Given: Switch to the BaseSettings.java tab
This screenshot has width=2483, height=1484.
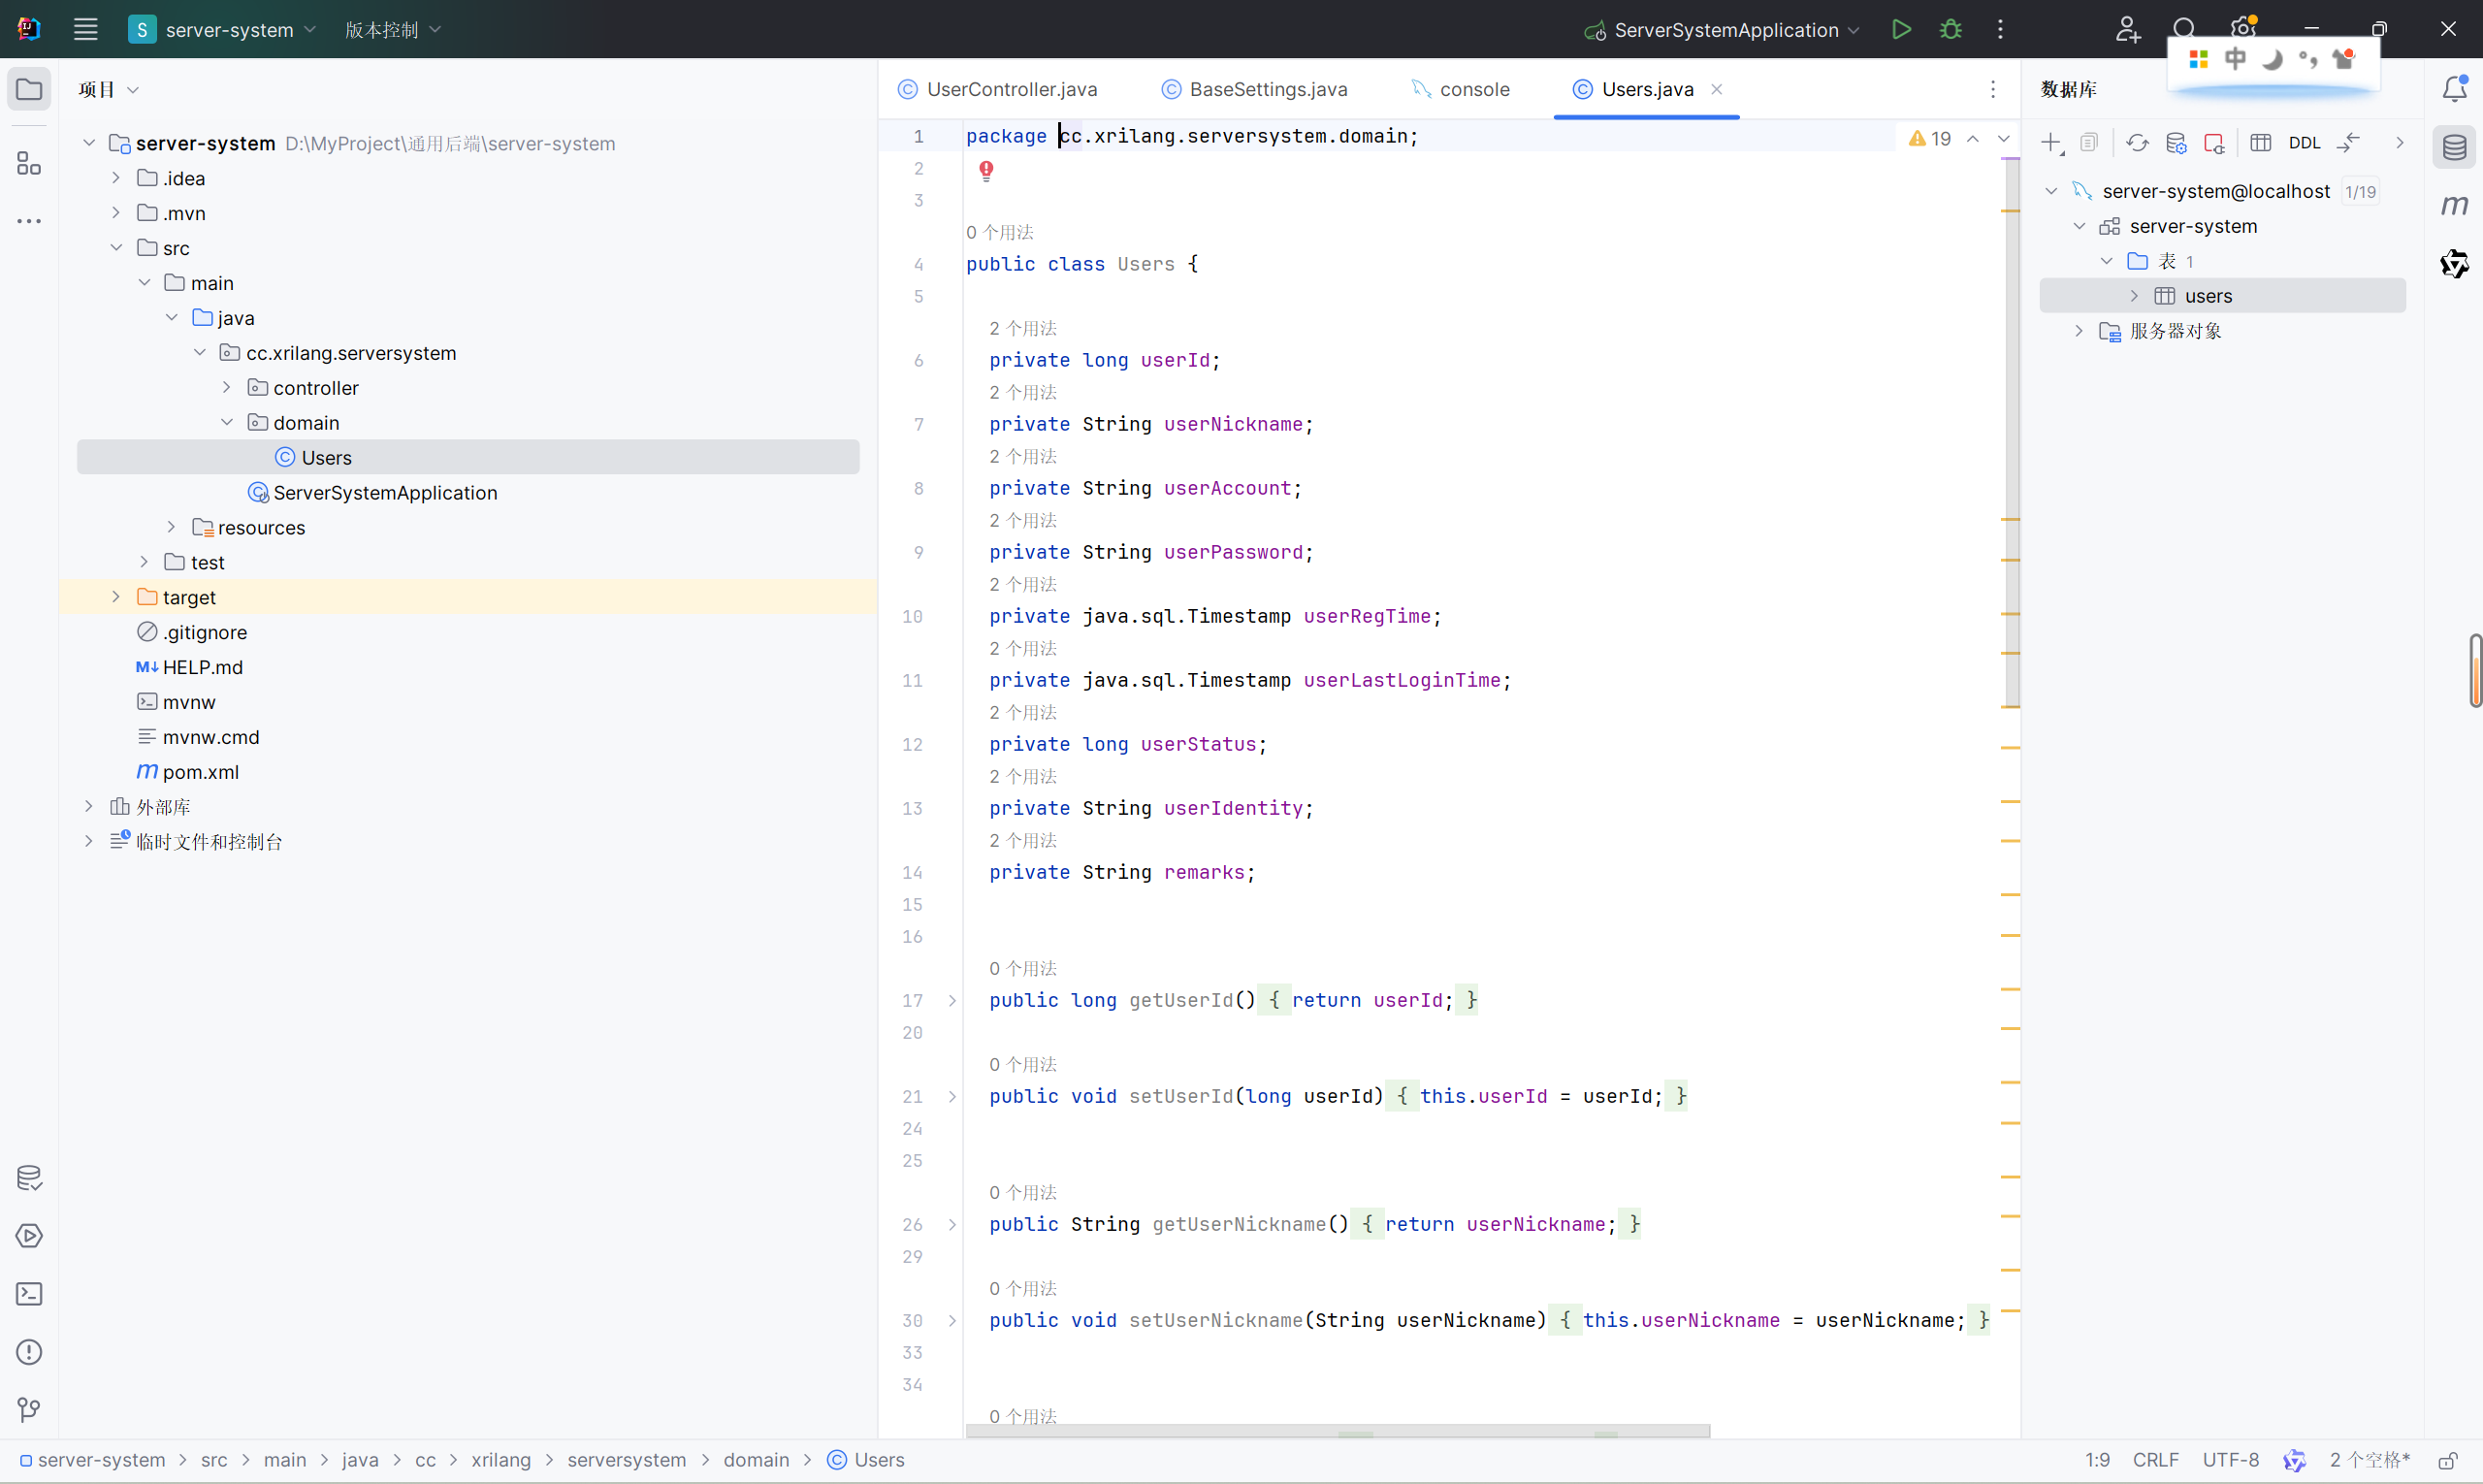Looking at the screenshot, I should [1254, 89].
